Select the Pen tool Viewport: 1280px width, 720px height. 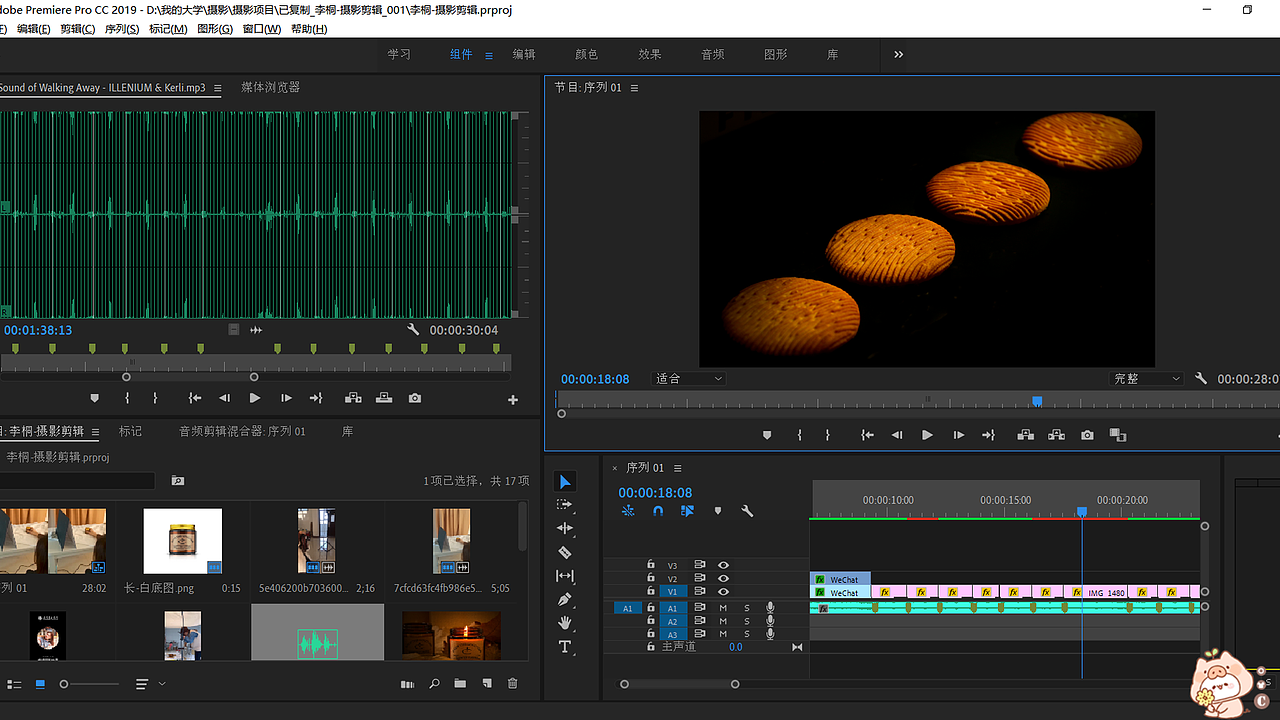click(565, 600)
